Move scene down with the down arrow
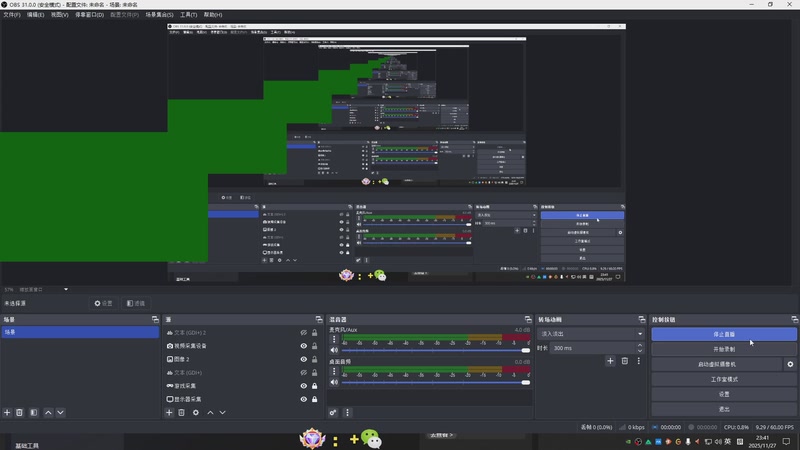The height and width of the screenshot is (450, 800). point(60,412)
